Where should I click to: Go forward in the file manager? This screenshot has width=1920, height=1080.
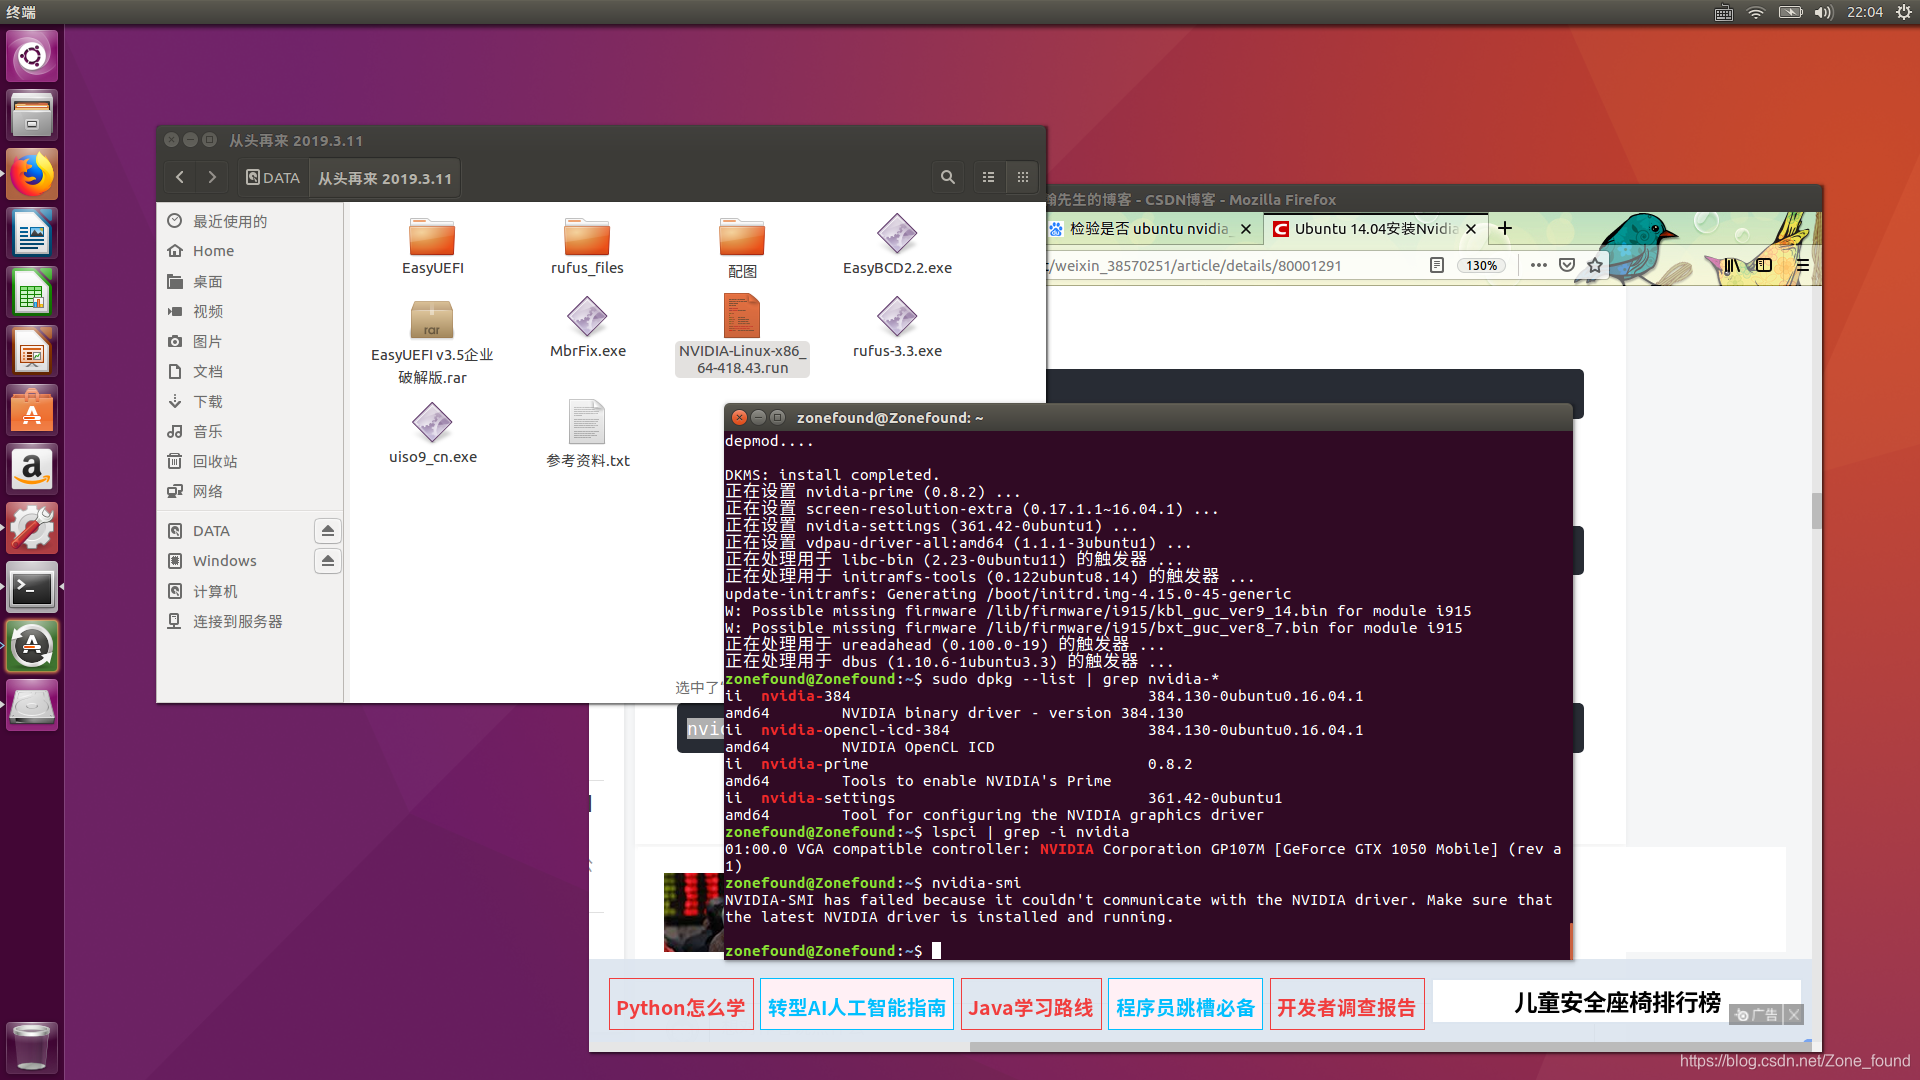tap(212, 177)
